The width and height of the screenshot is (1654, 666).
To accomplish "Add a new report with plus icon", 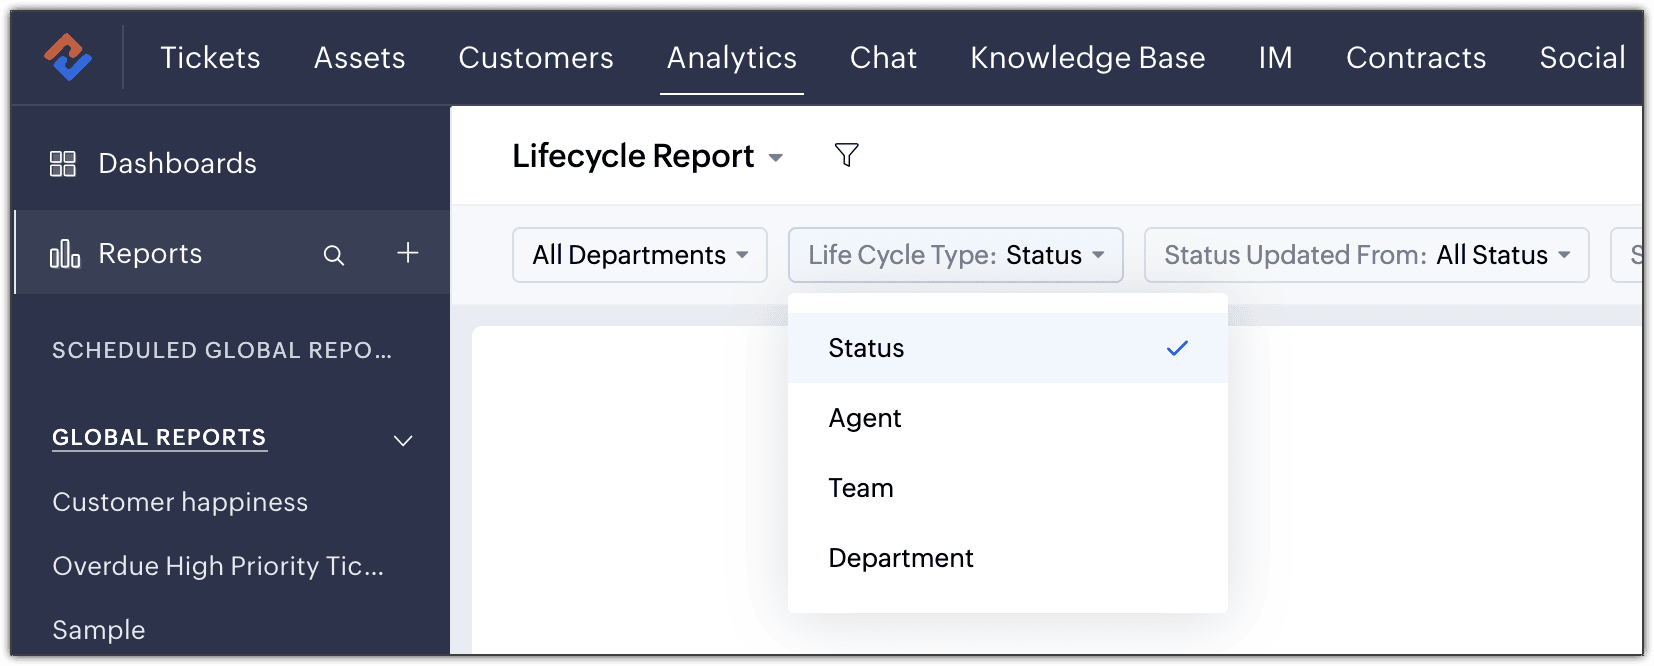I will coord(407,253).
